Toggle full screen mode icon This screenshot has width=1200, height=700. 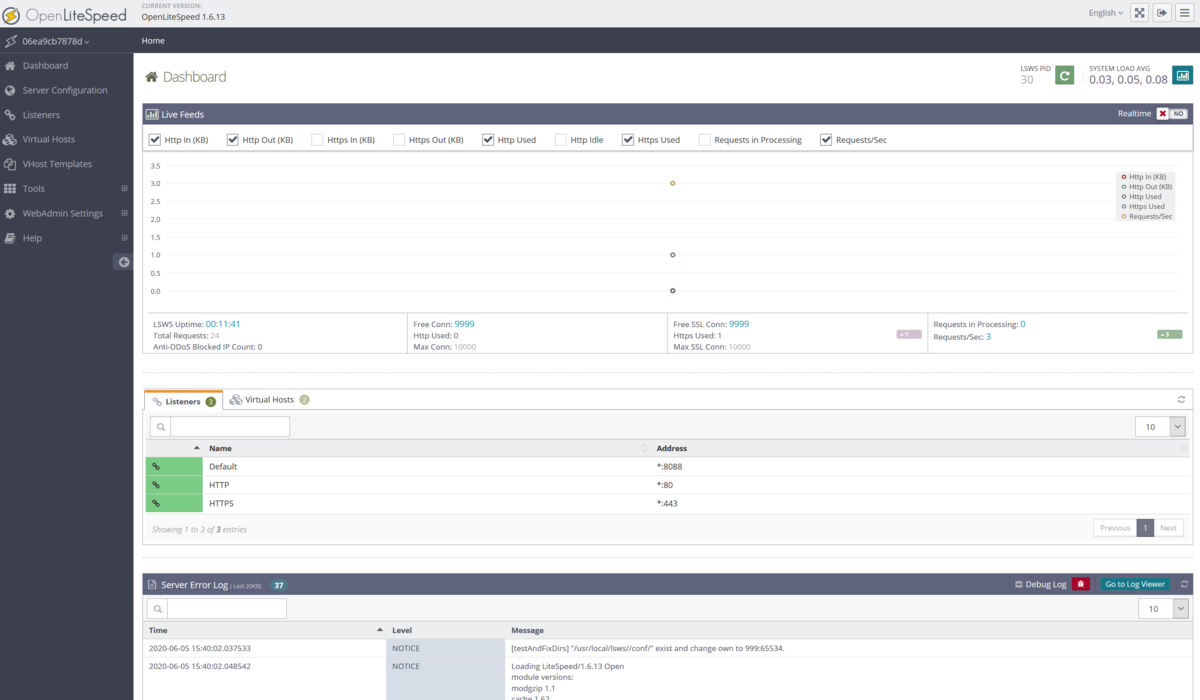point(1139,13)
